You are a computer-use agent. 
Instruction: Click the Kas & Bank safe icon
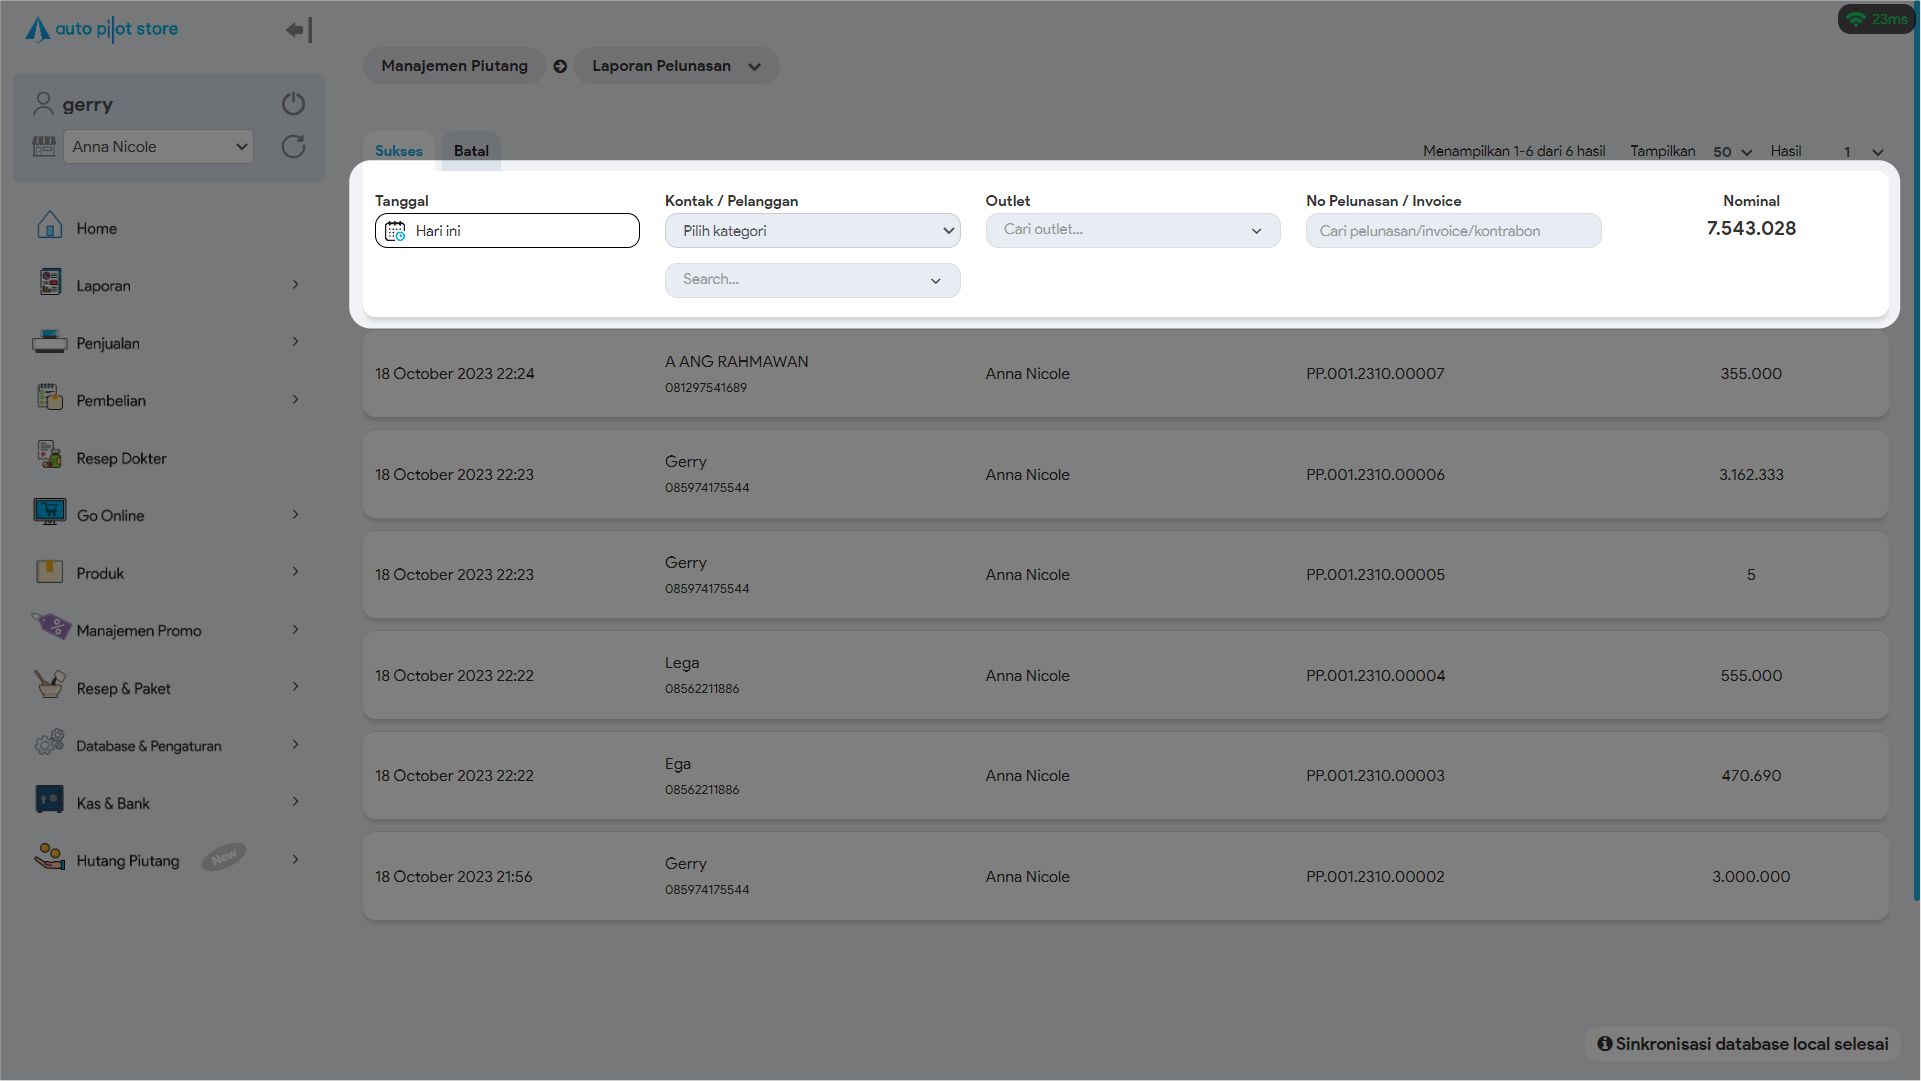pos(49,800)
